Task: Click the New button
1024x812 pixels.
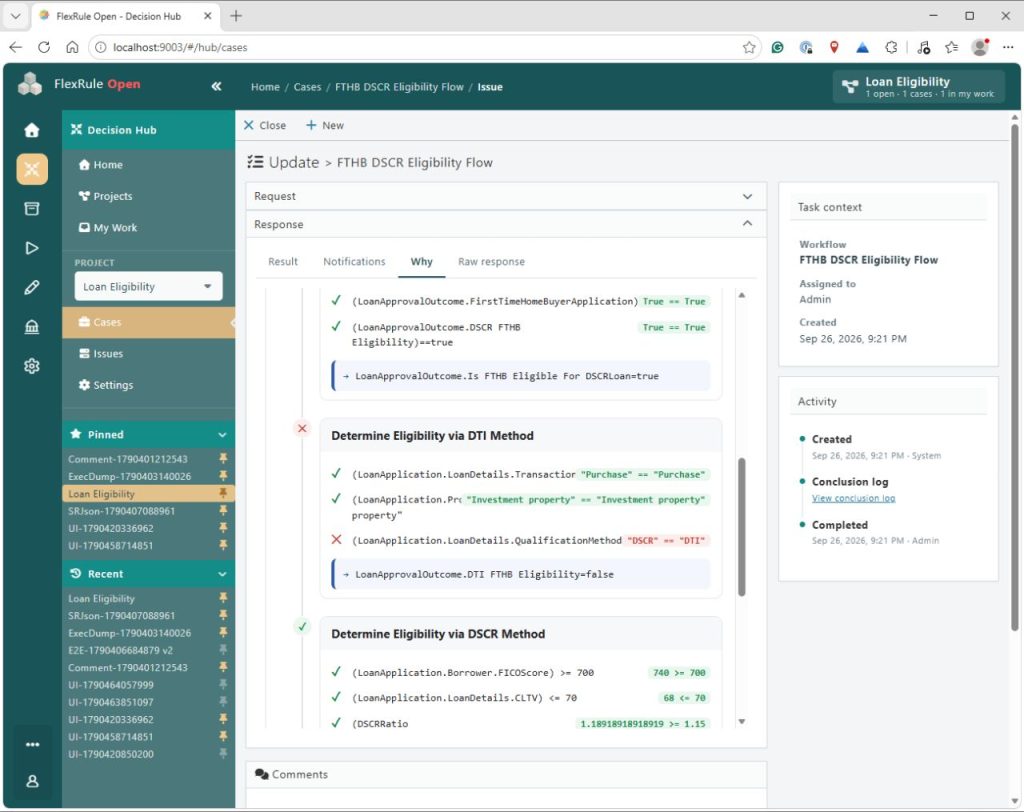Action: [x=325, y=125]
